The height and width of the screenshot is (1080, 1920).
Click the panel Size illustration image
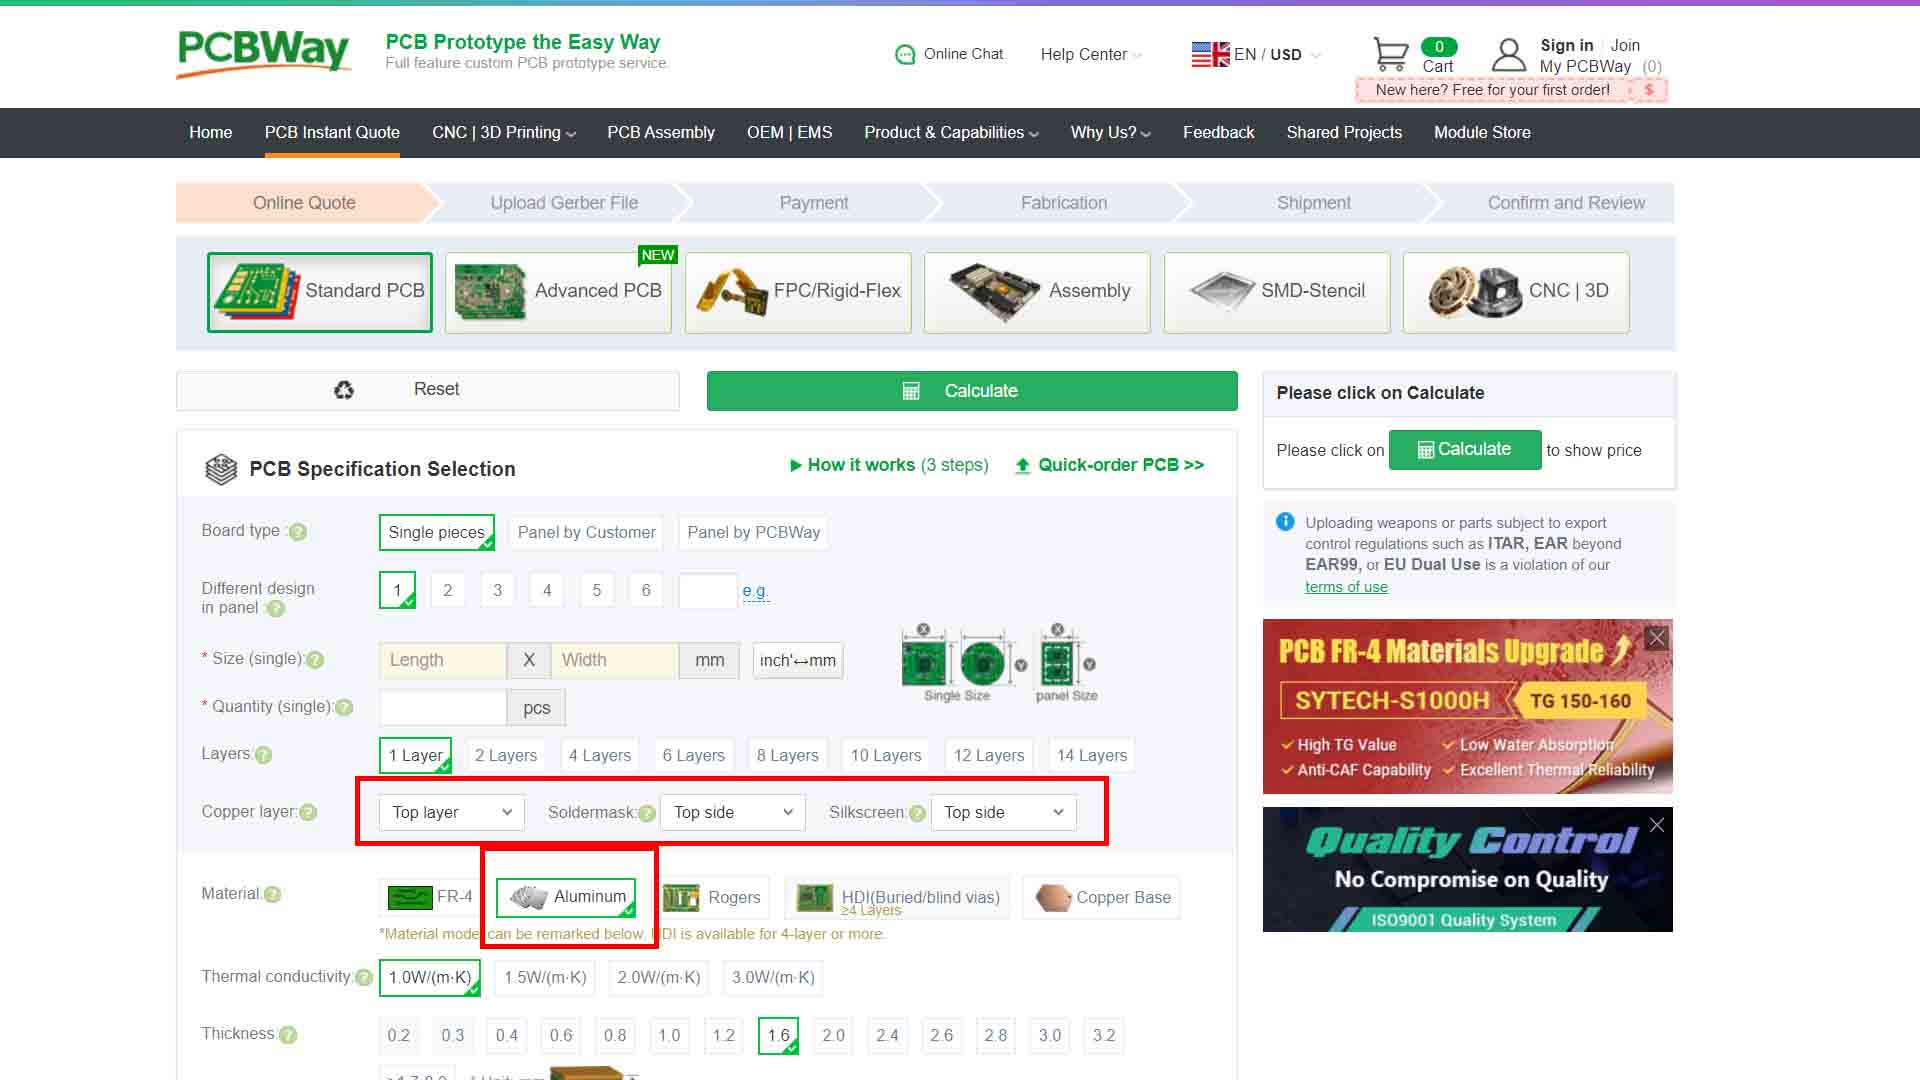[x=1067, y=662]
